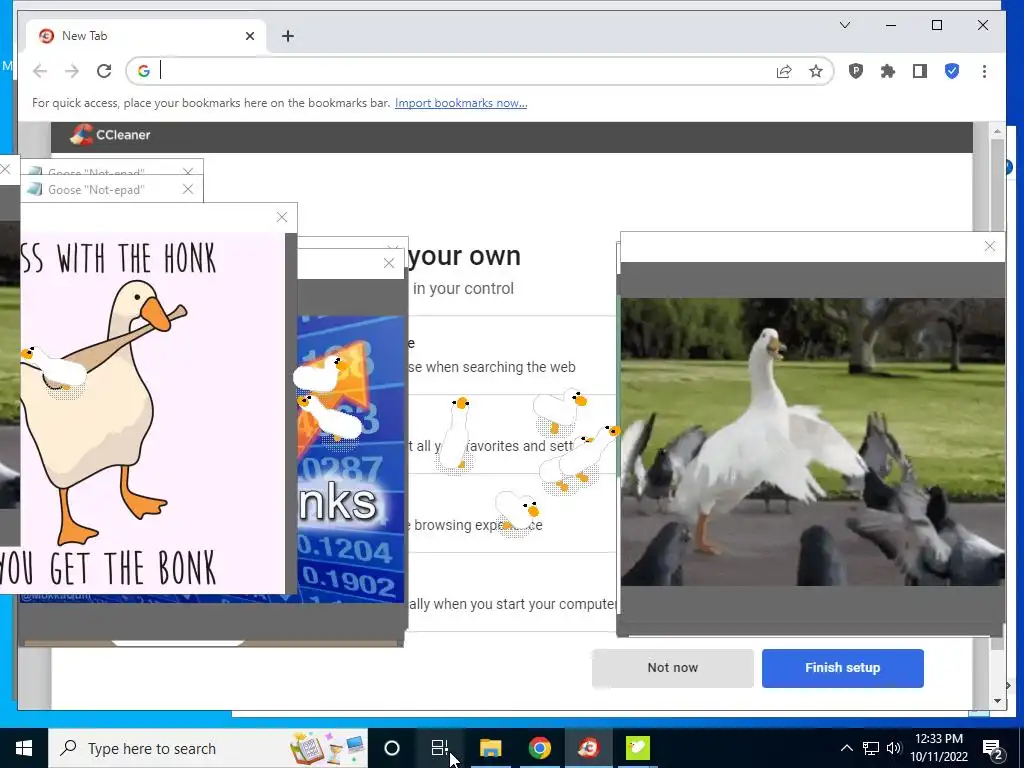
Task: Go back with the browser back arrow
Action: 40,71
